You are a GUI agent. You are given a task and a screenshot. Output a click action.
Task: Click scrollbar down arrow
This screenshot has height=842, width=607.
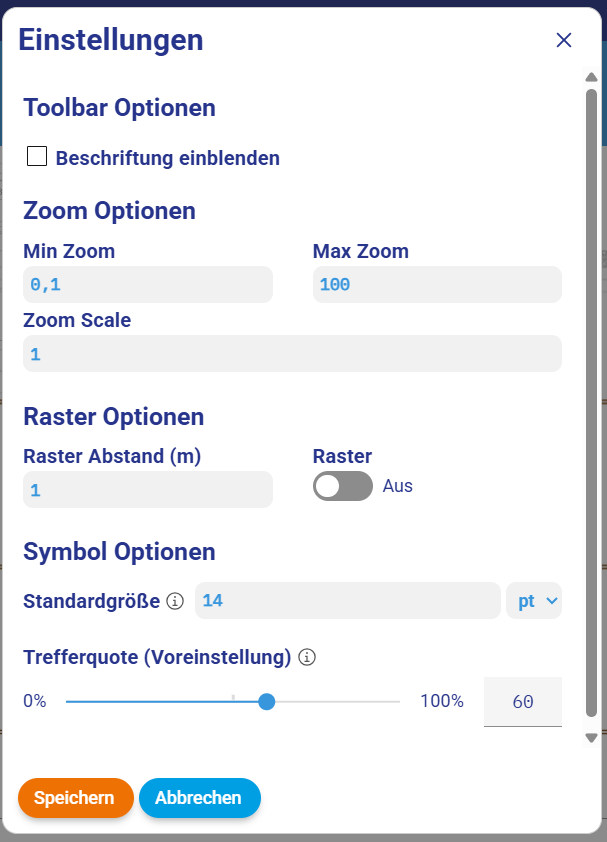pyautogui.click(x=591, y=738)
